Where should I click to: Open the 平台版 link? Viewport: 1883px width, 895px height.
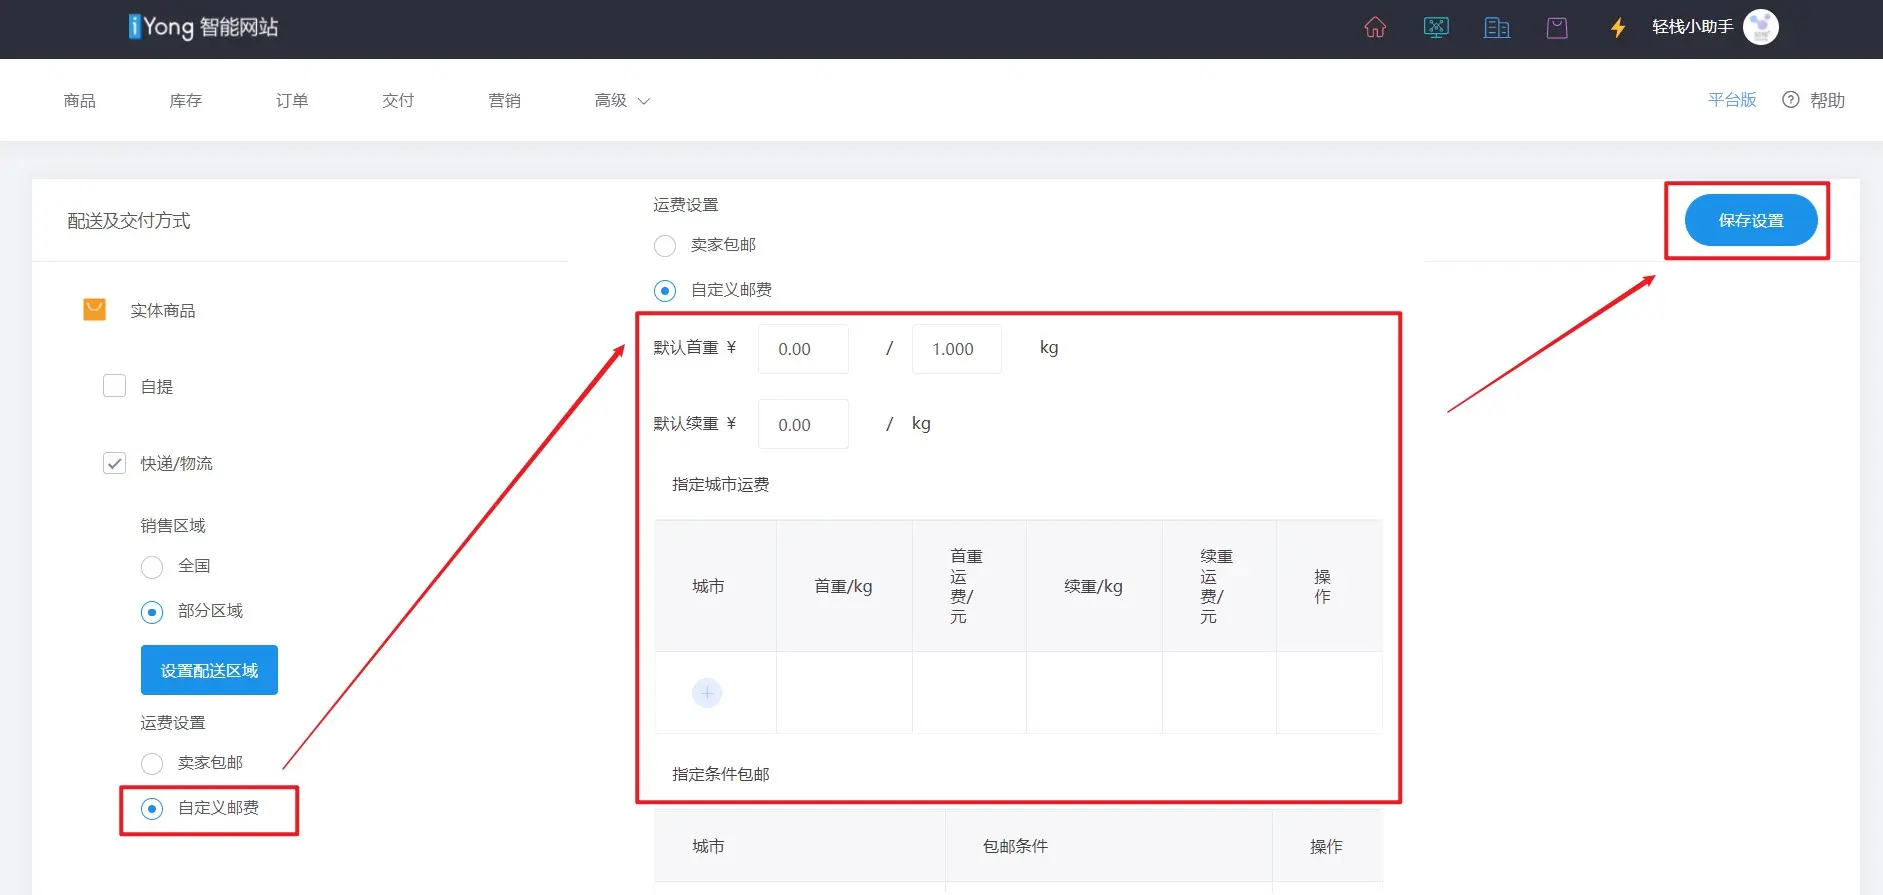pos(1731,100)
